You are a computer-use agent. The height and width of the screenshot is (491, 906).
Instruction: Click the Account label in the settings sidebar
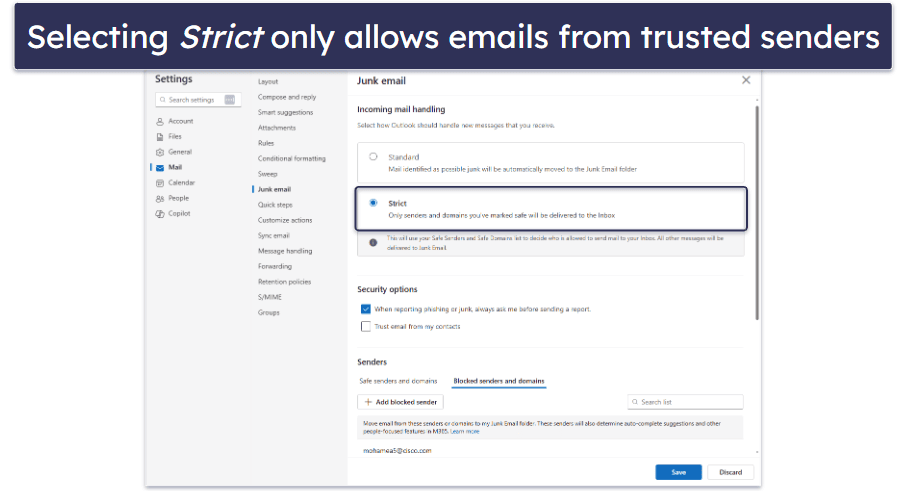[181, 121]
